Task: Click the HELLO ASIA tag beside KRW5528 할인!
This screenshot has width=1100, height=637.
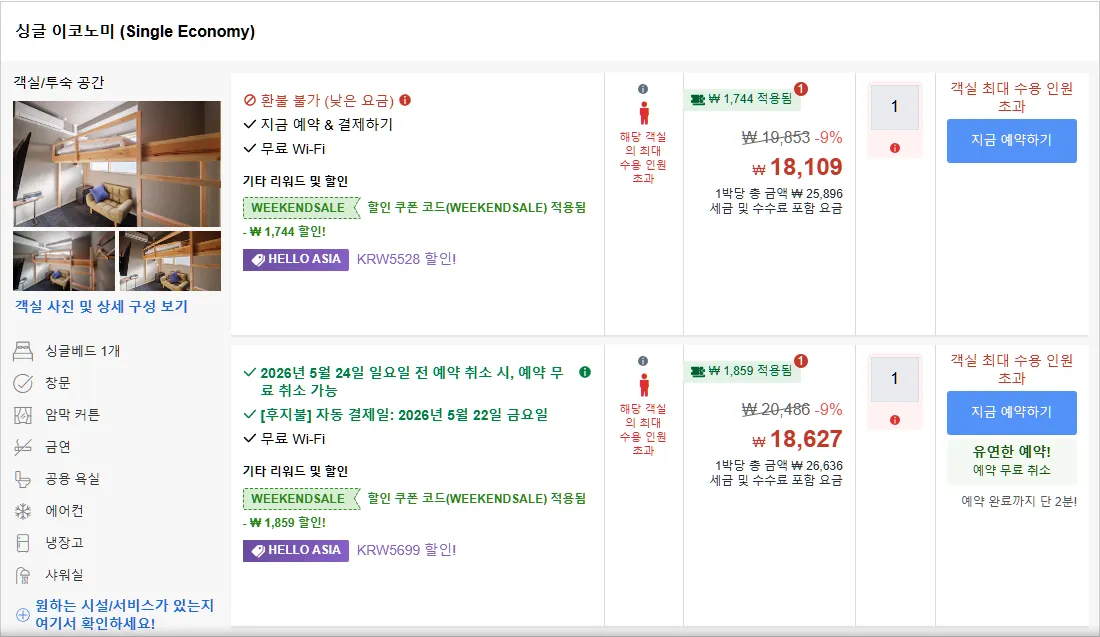Action: [296, 259]
